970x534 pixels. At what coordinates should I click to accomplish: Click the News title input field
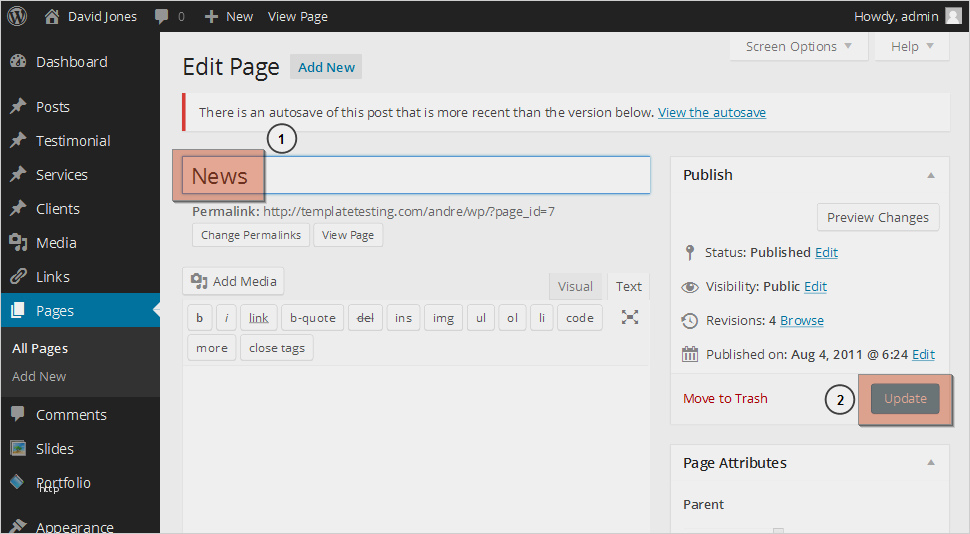[x=450, y=175]
